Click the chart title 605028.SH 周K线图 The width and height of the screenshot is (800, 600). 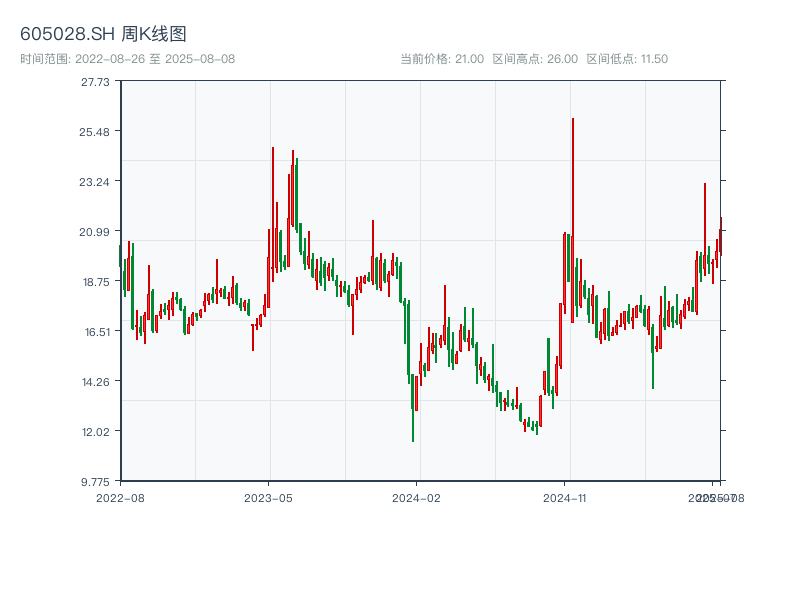click(103, 34)
